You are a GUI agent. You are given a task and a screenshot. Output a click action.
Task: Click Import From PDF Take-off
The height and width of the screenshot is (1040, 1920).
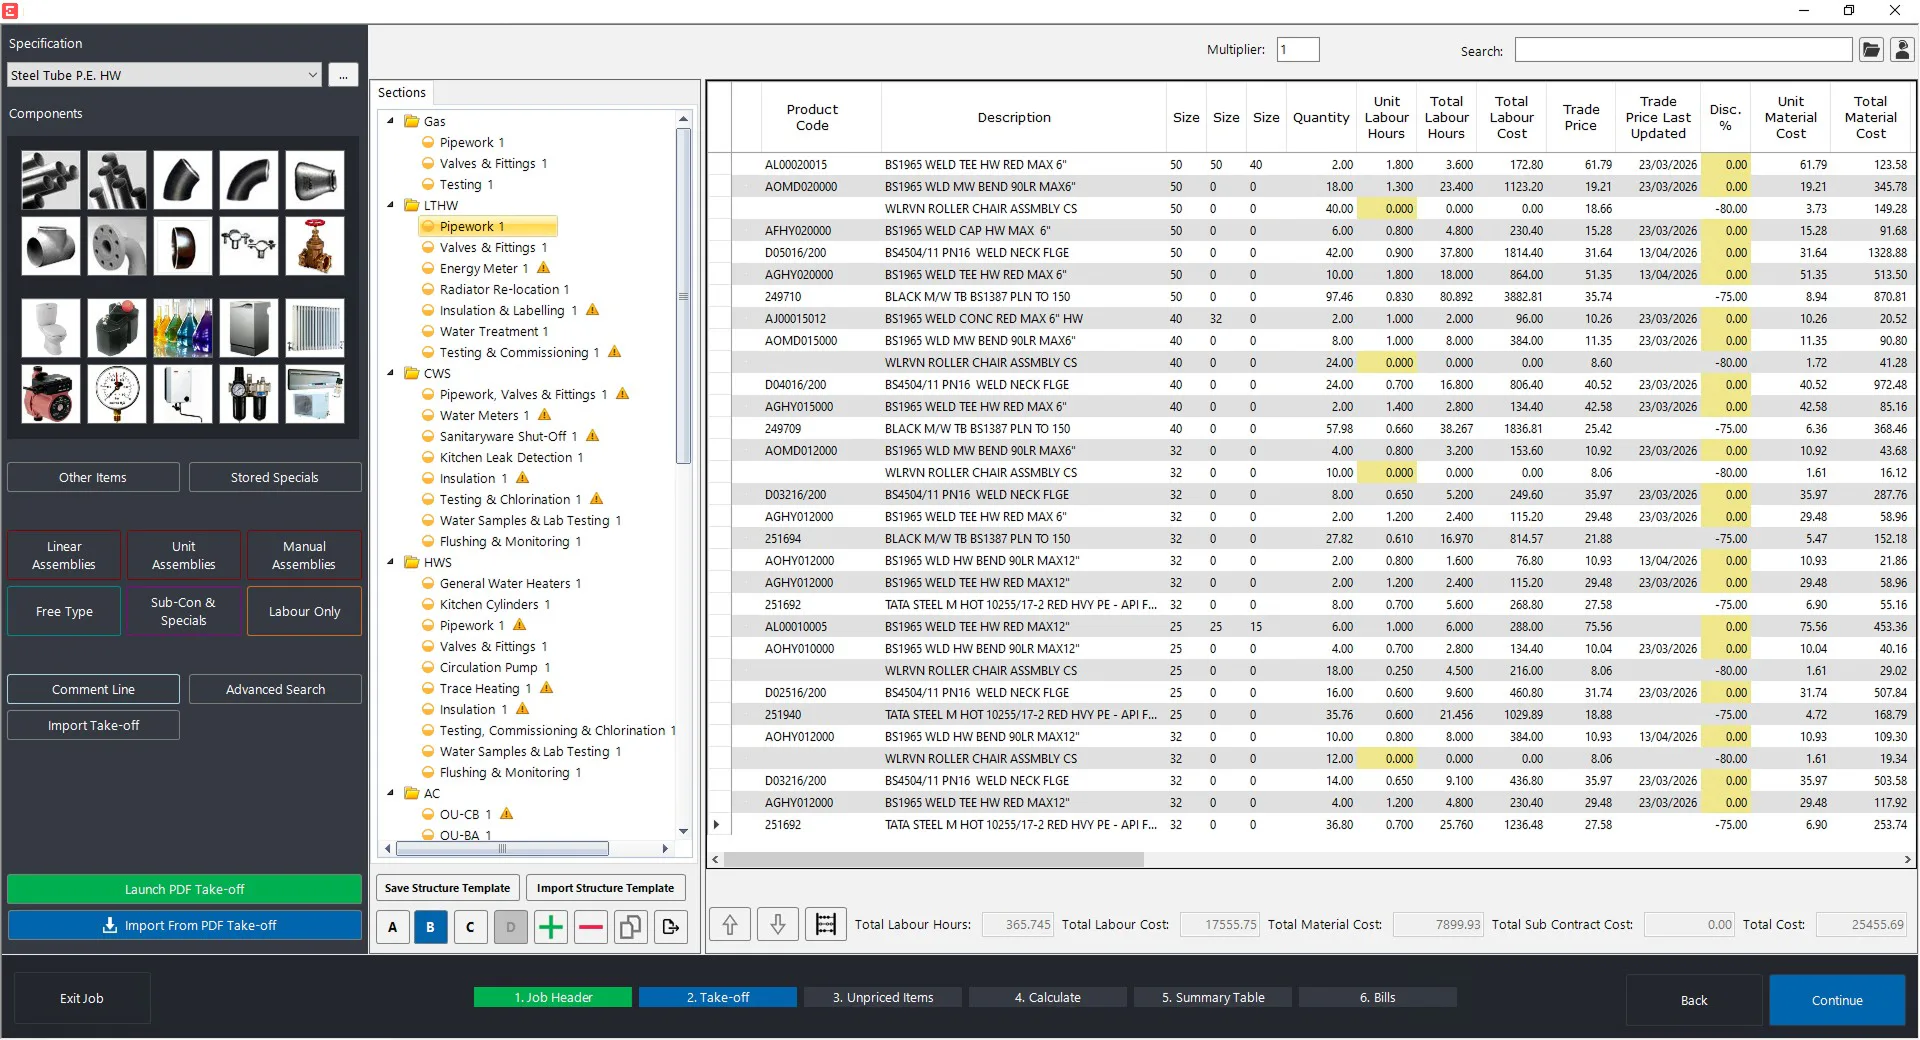[184, 925]
